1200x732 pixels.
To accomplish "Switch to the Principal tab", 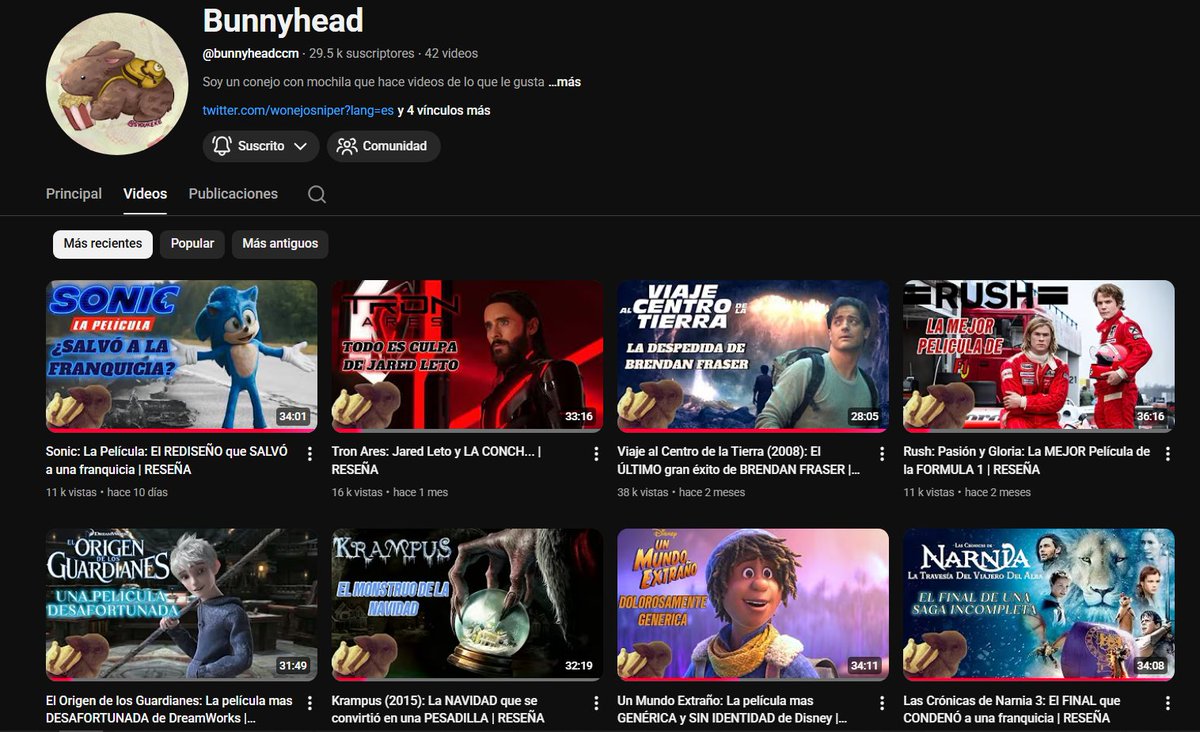I will (74, 194).
